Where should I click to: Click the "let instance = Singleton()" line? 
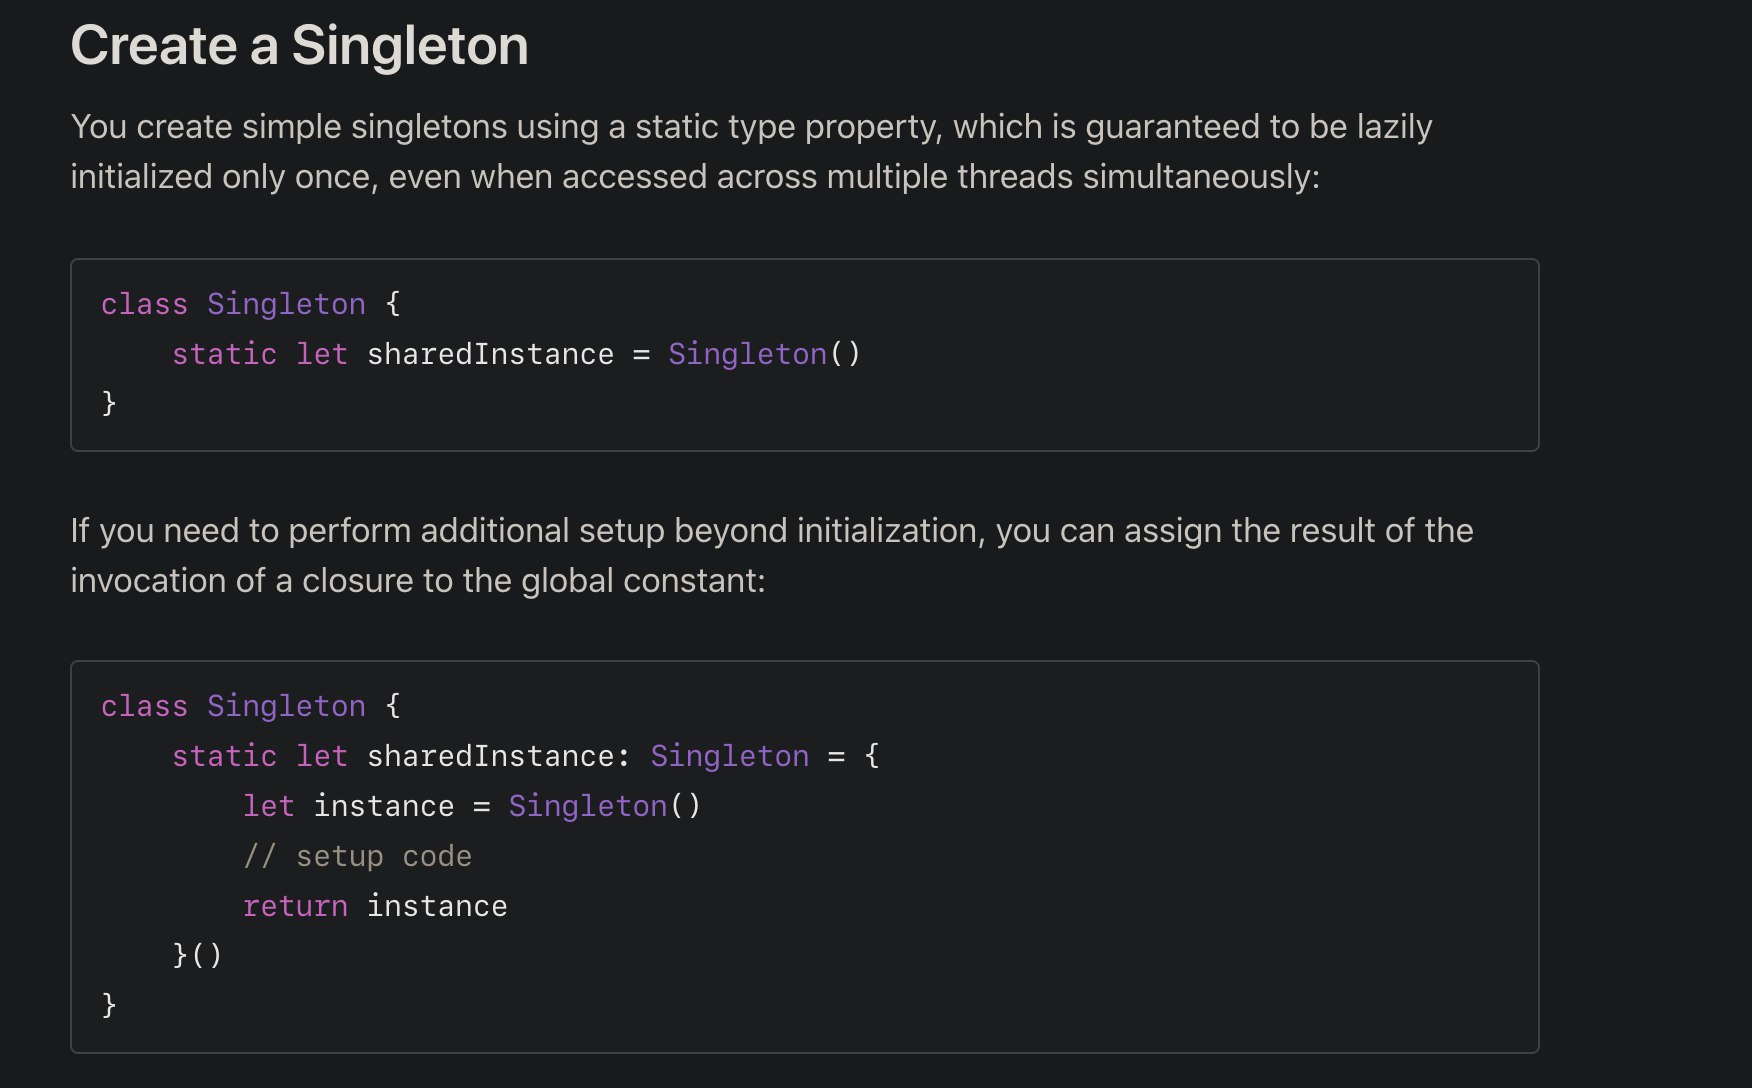point(472,806)
